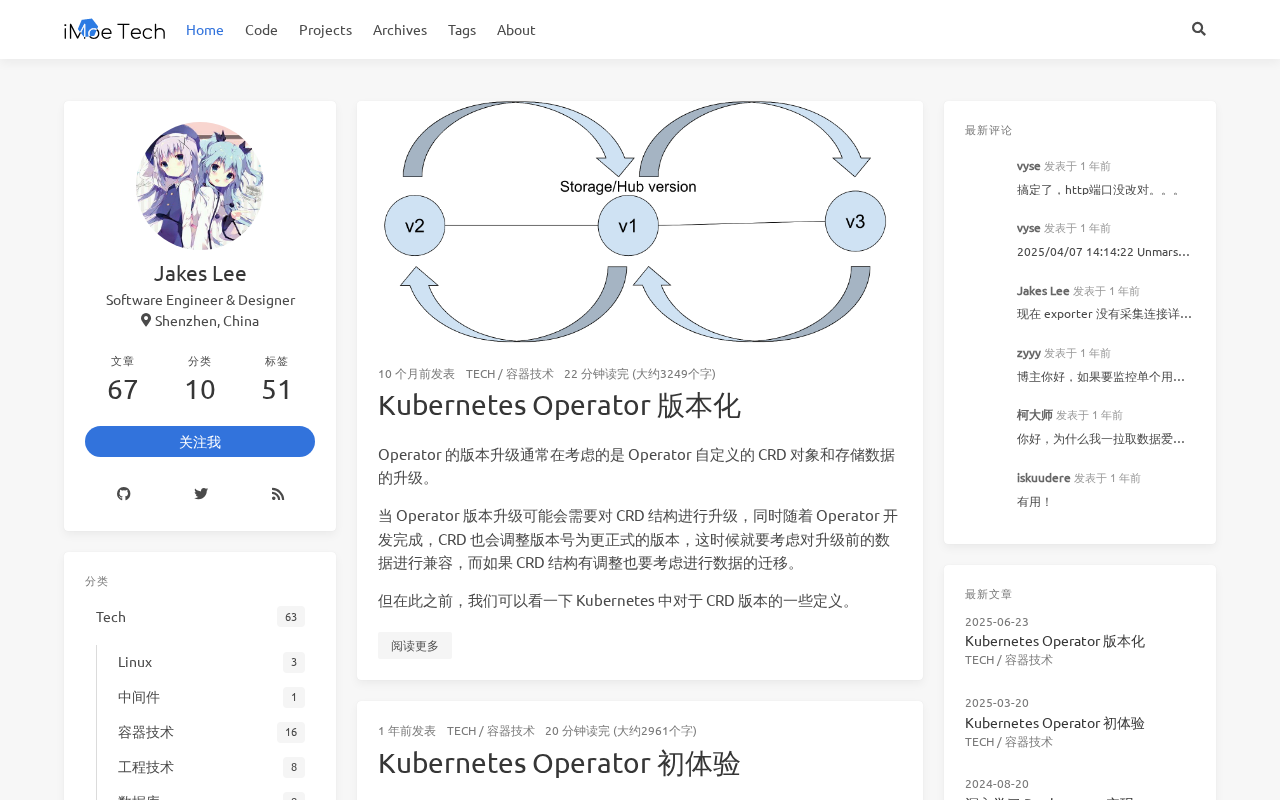Open the RSS feed icon
Image resolution: width=1280 pixels, height=800 pixels.
pos(278,493)
